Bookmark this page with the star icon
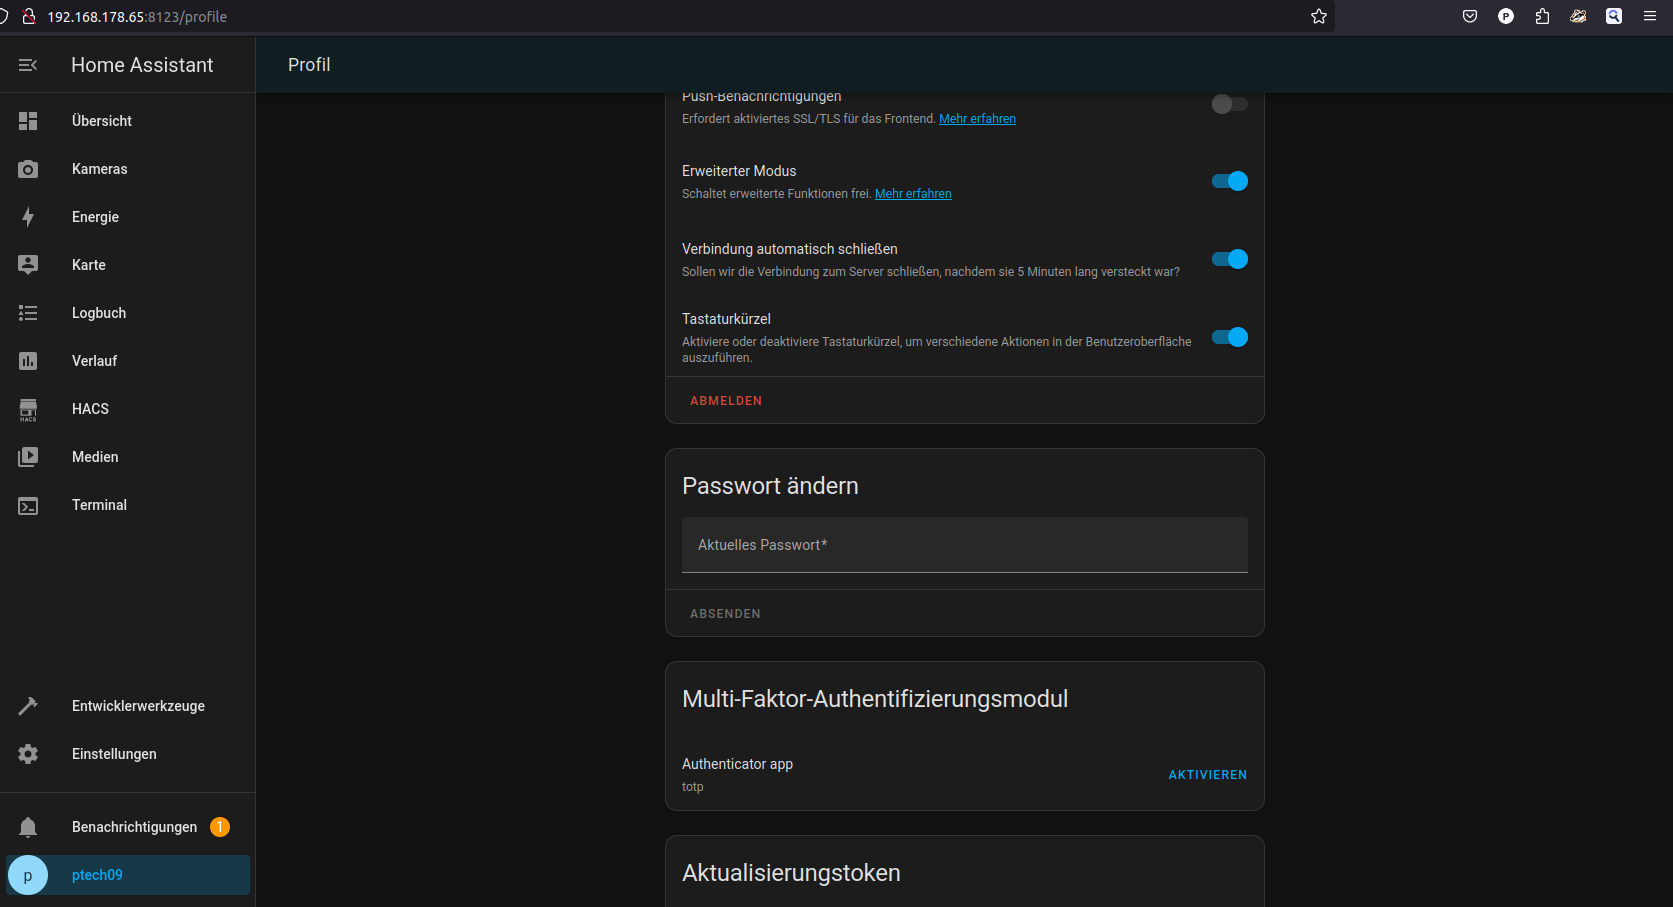The image size is (1673, 907). [1319, 16]
